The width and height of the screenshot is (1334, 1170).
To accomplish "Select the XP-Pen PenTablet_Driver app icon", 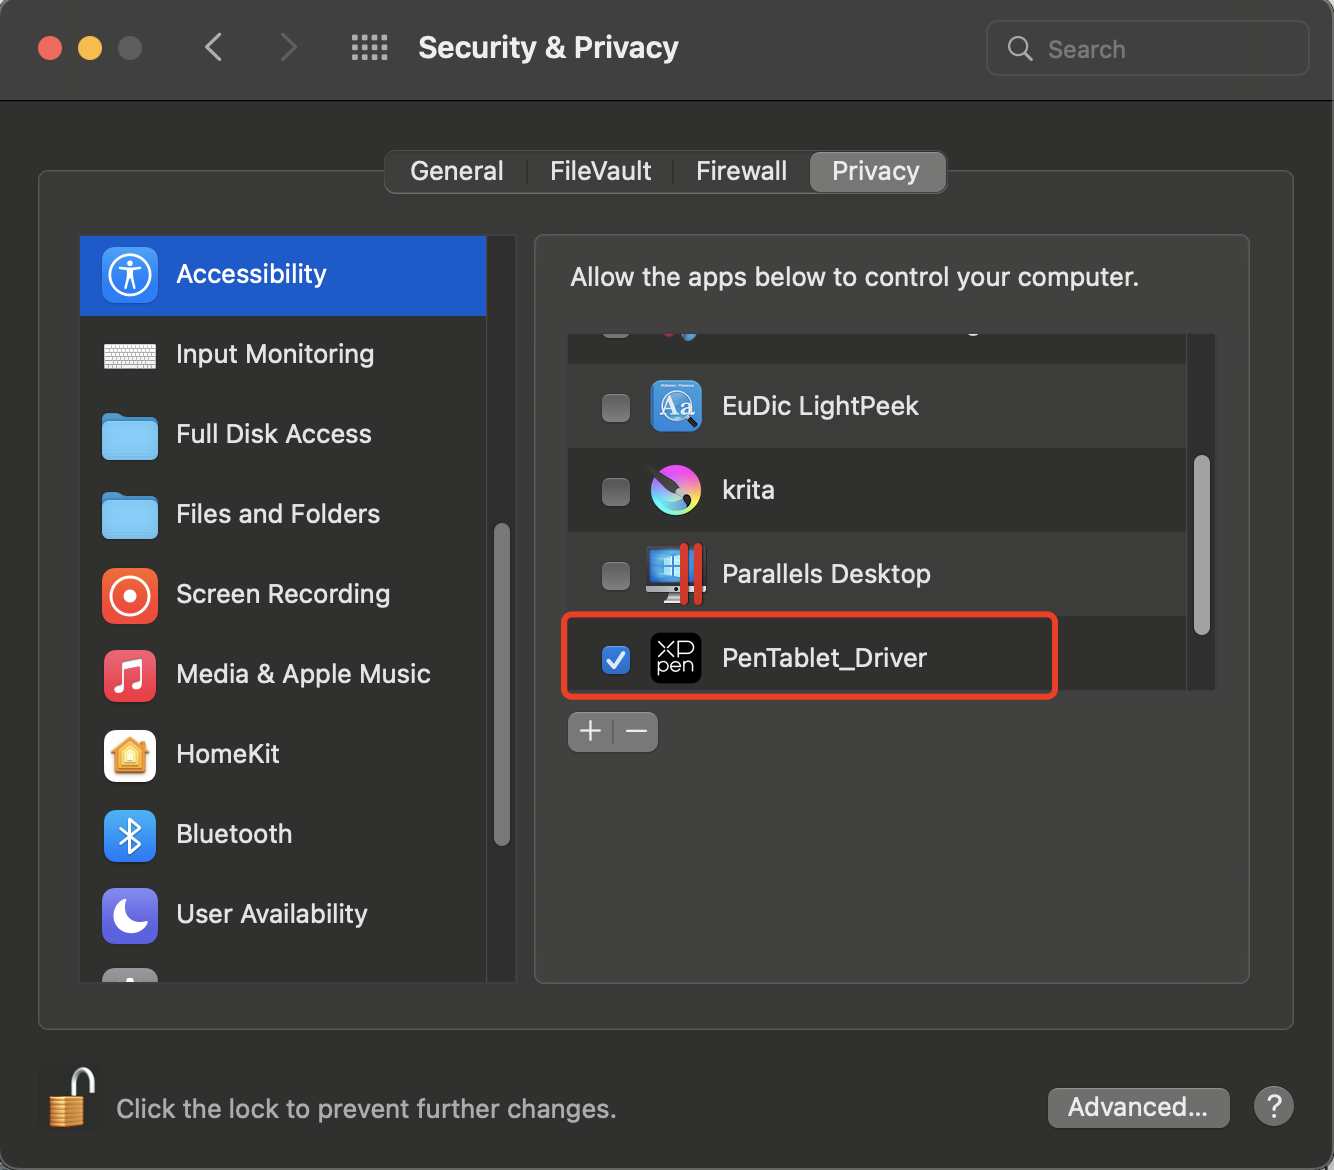I will pos(676,658).
